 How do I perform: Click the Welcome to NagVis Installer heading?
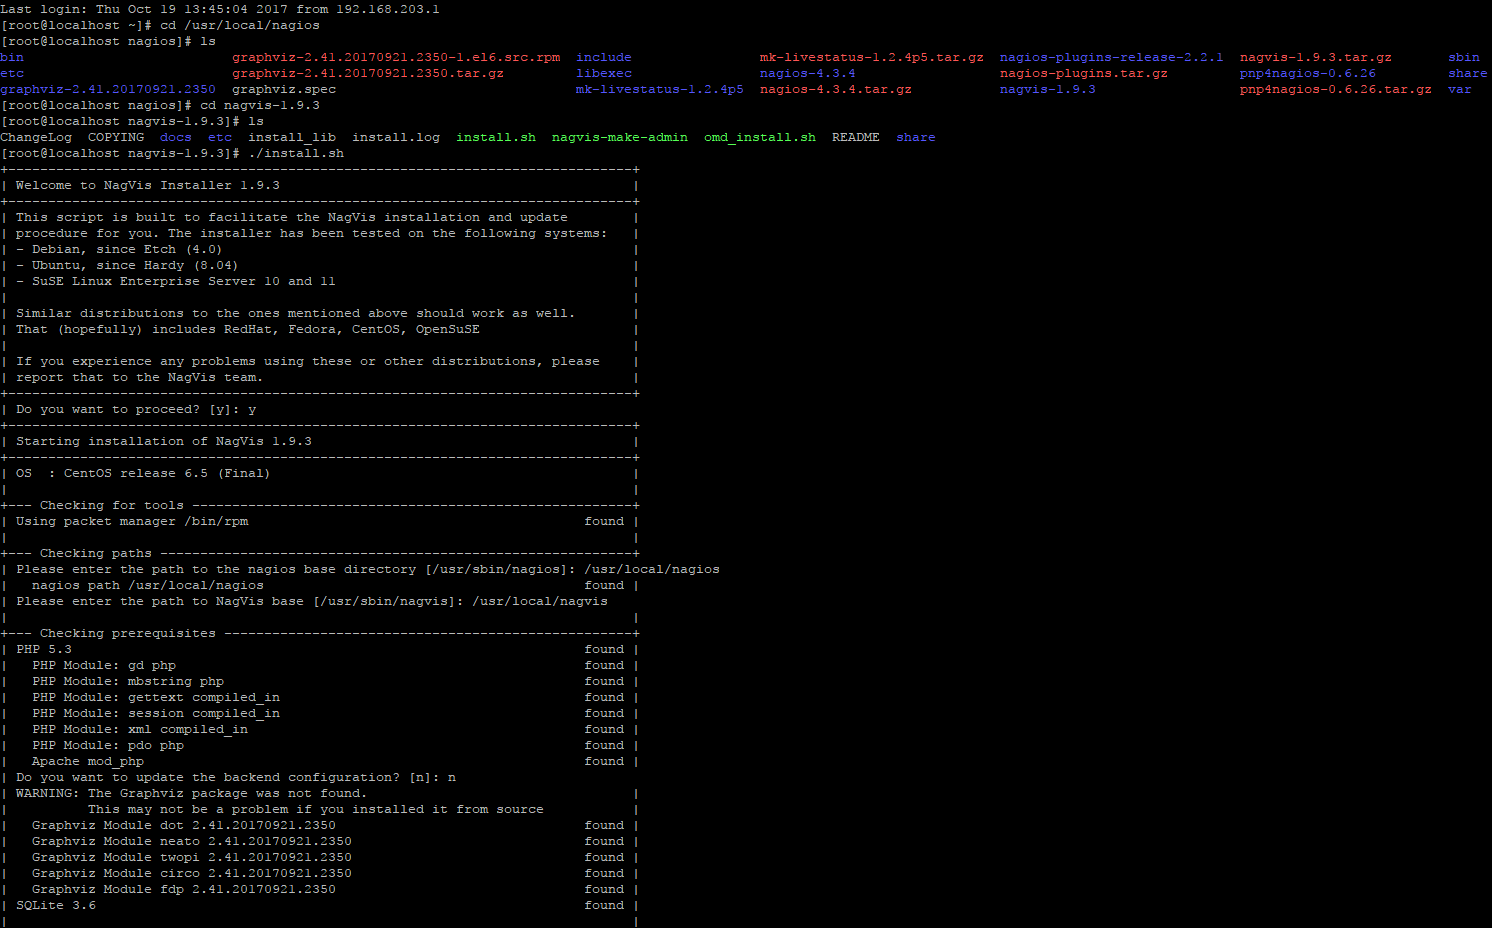point(148,185)
